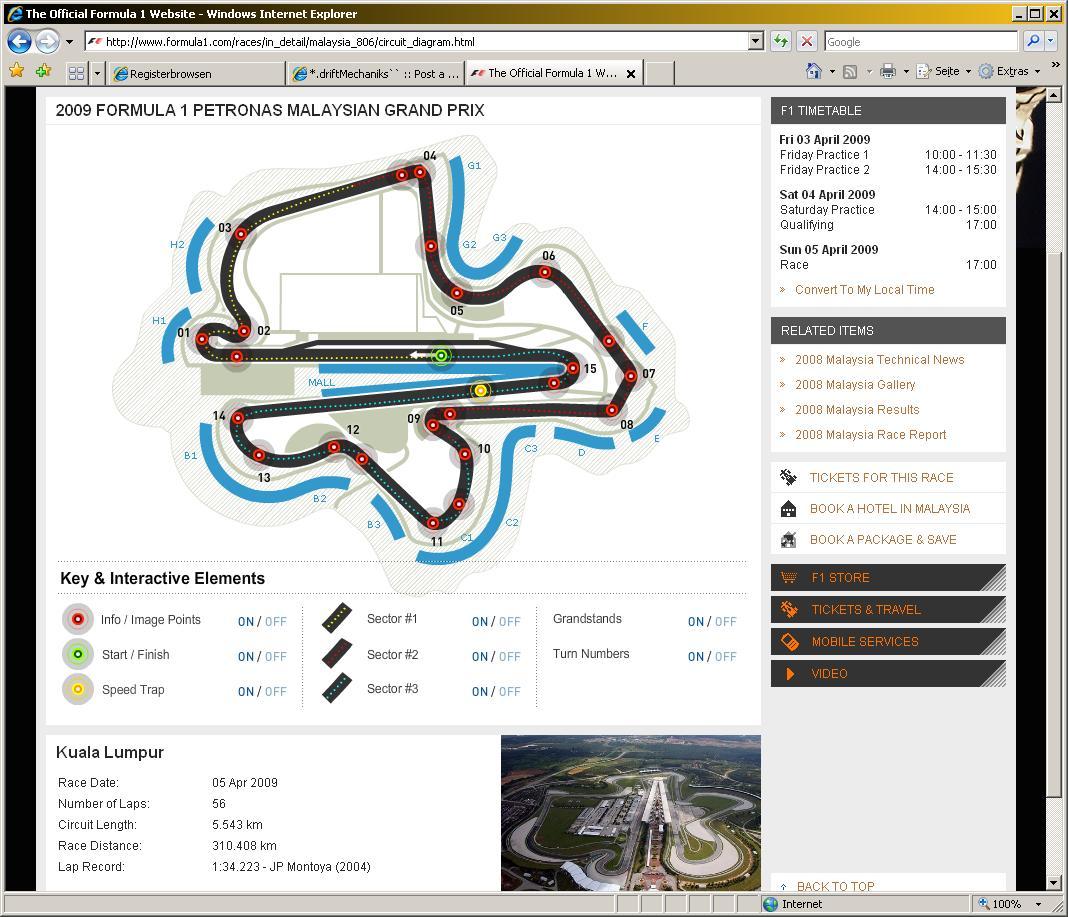Turn Turn Numbers display OFF
1068x917 pixels.
pyautogui.click(x=725, y=657)
